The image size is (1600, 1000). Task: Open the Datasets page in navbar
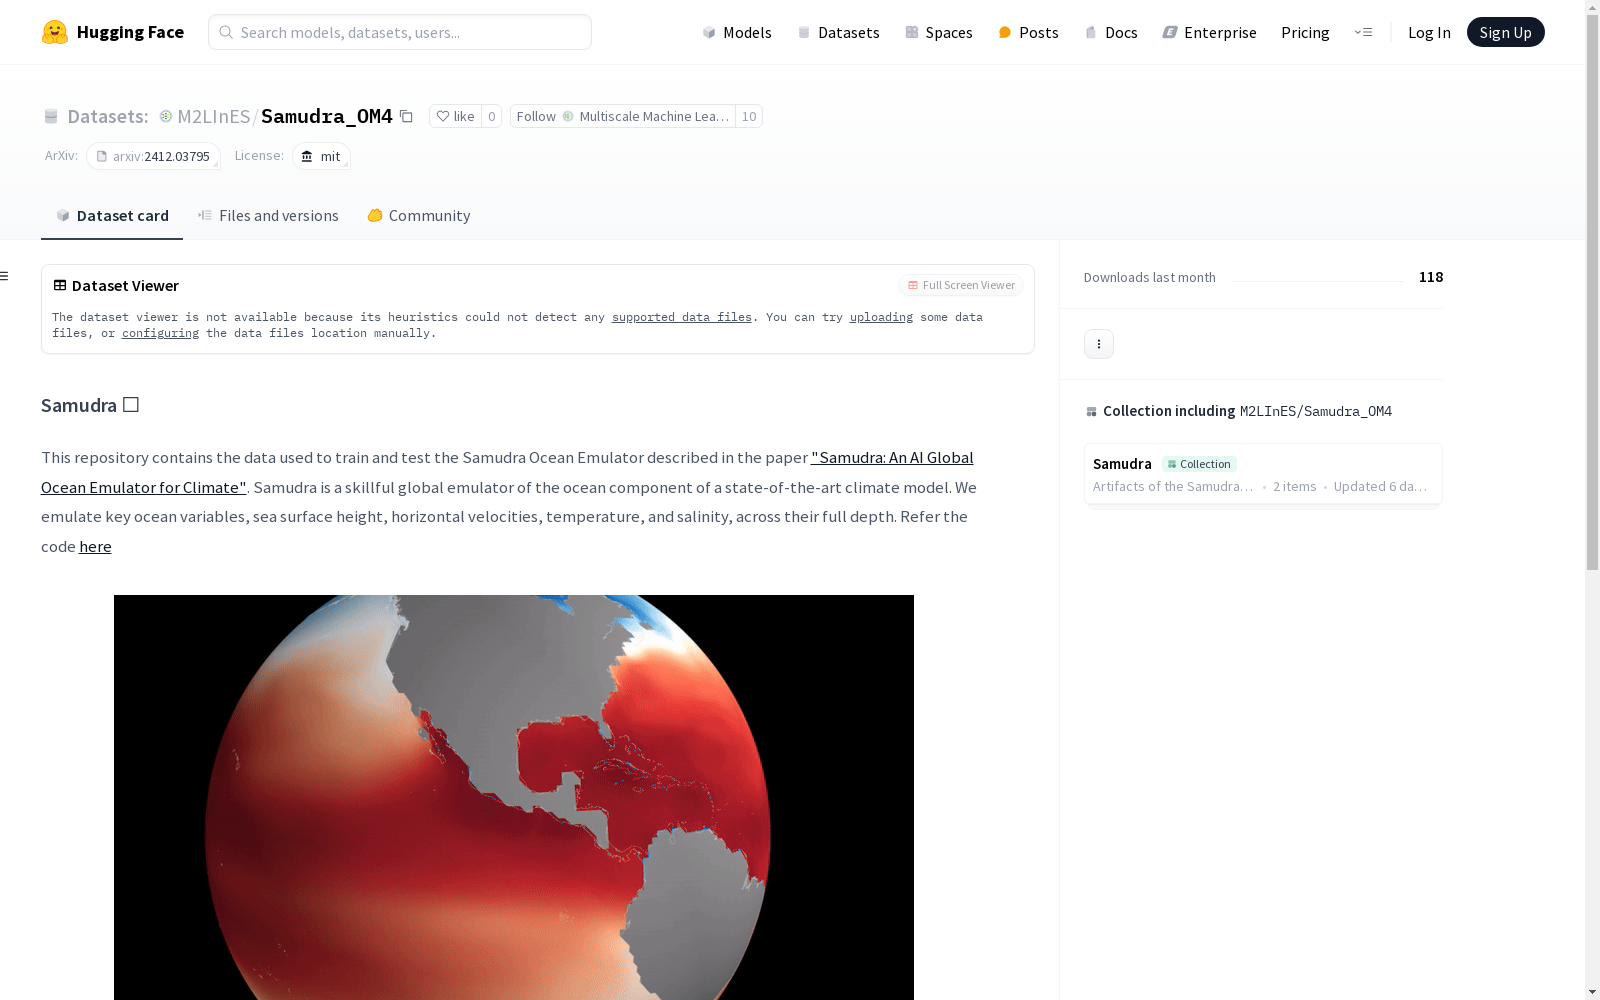(x=838, y=32)
